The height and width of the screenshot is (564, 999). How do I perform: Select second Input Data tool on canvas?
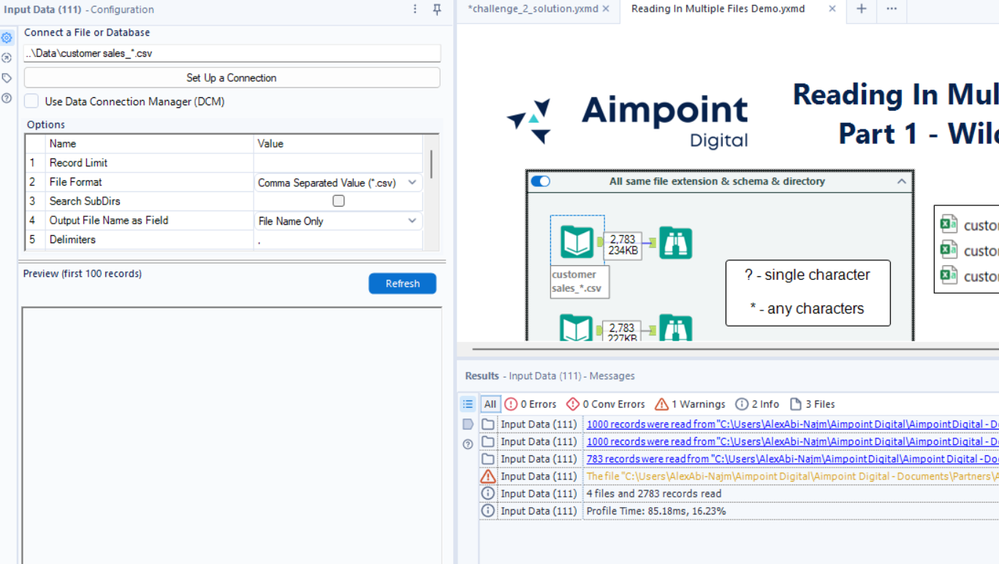point(577,328)
